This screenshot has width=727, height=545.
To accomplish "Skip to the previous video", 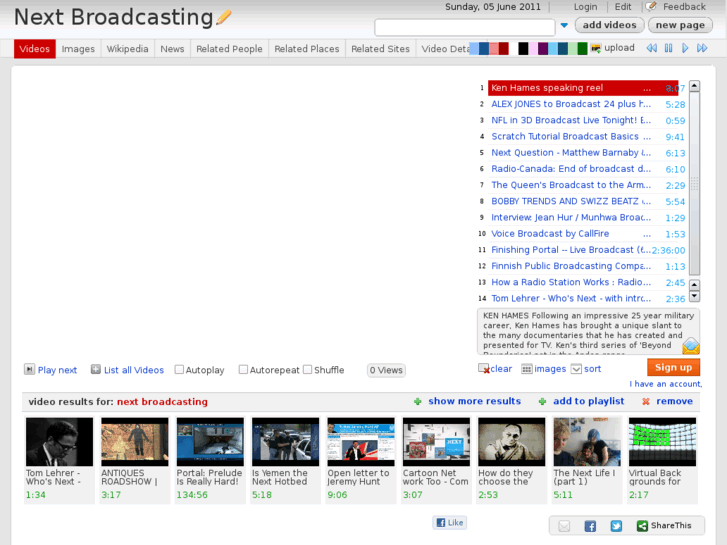I will [x=652, y=48].
